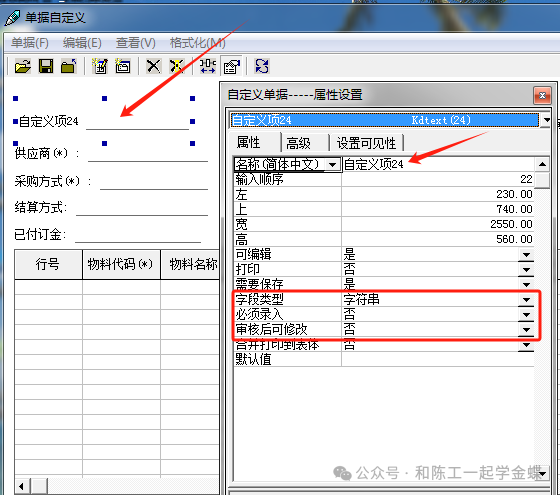Switch to the 高级 tab
Screen dimensions: 560x495
point(299,143)
